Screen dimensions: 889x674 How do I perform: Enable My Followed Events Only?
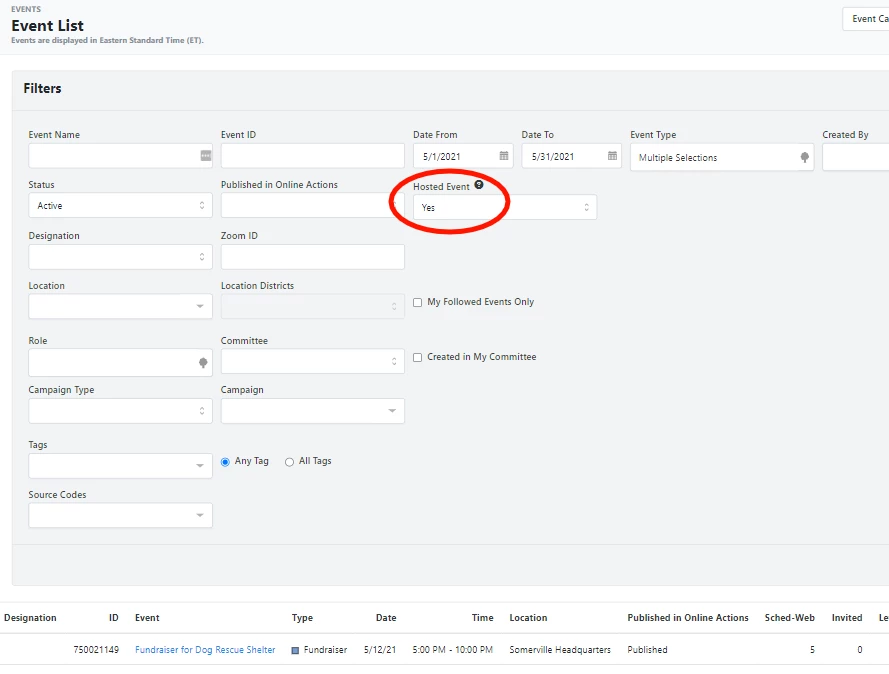(x=417, y=301)
